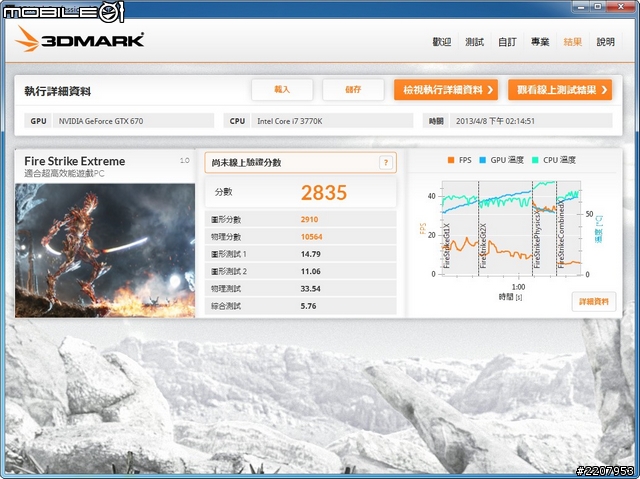The width and height of the screenshot is (640, 479).
Task: Click the question mark help icon
Action: 385,163
